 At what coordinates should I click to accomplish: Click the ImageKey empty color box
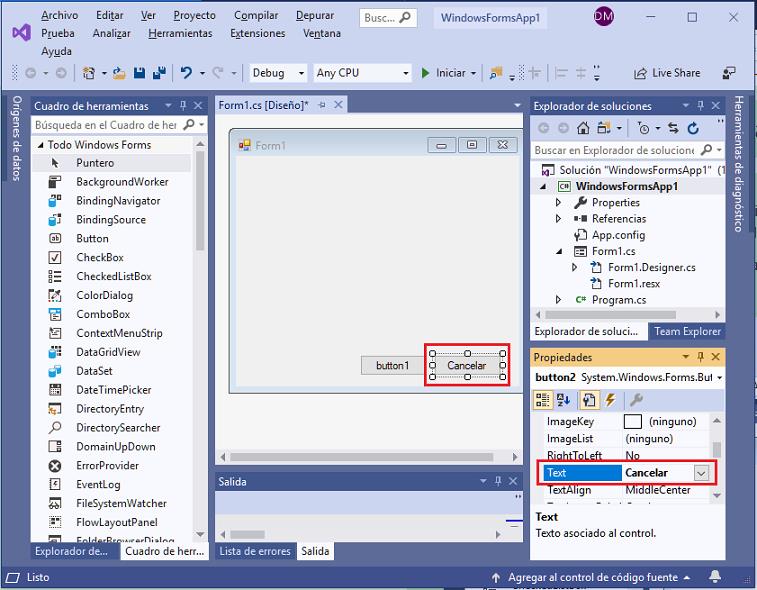point(632,421)
